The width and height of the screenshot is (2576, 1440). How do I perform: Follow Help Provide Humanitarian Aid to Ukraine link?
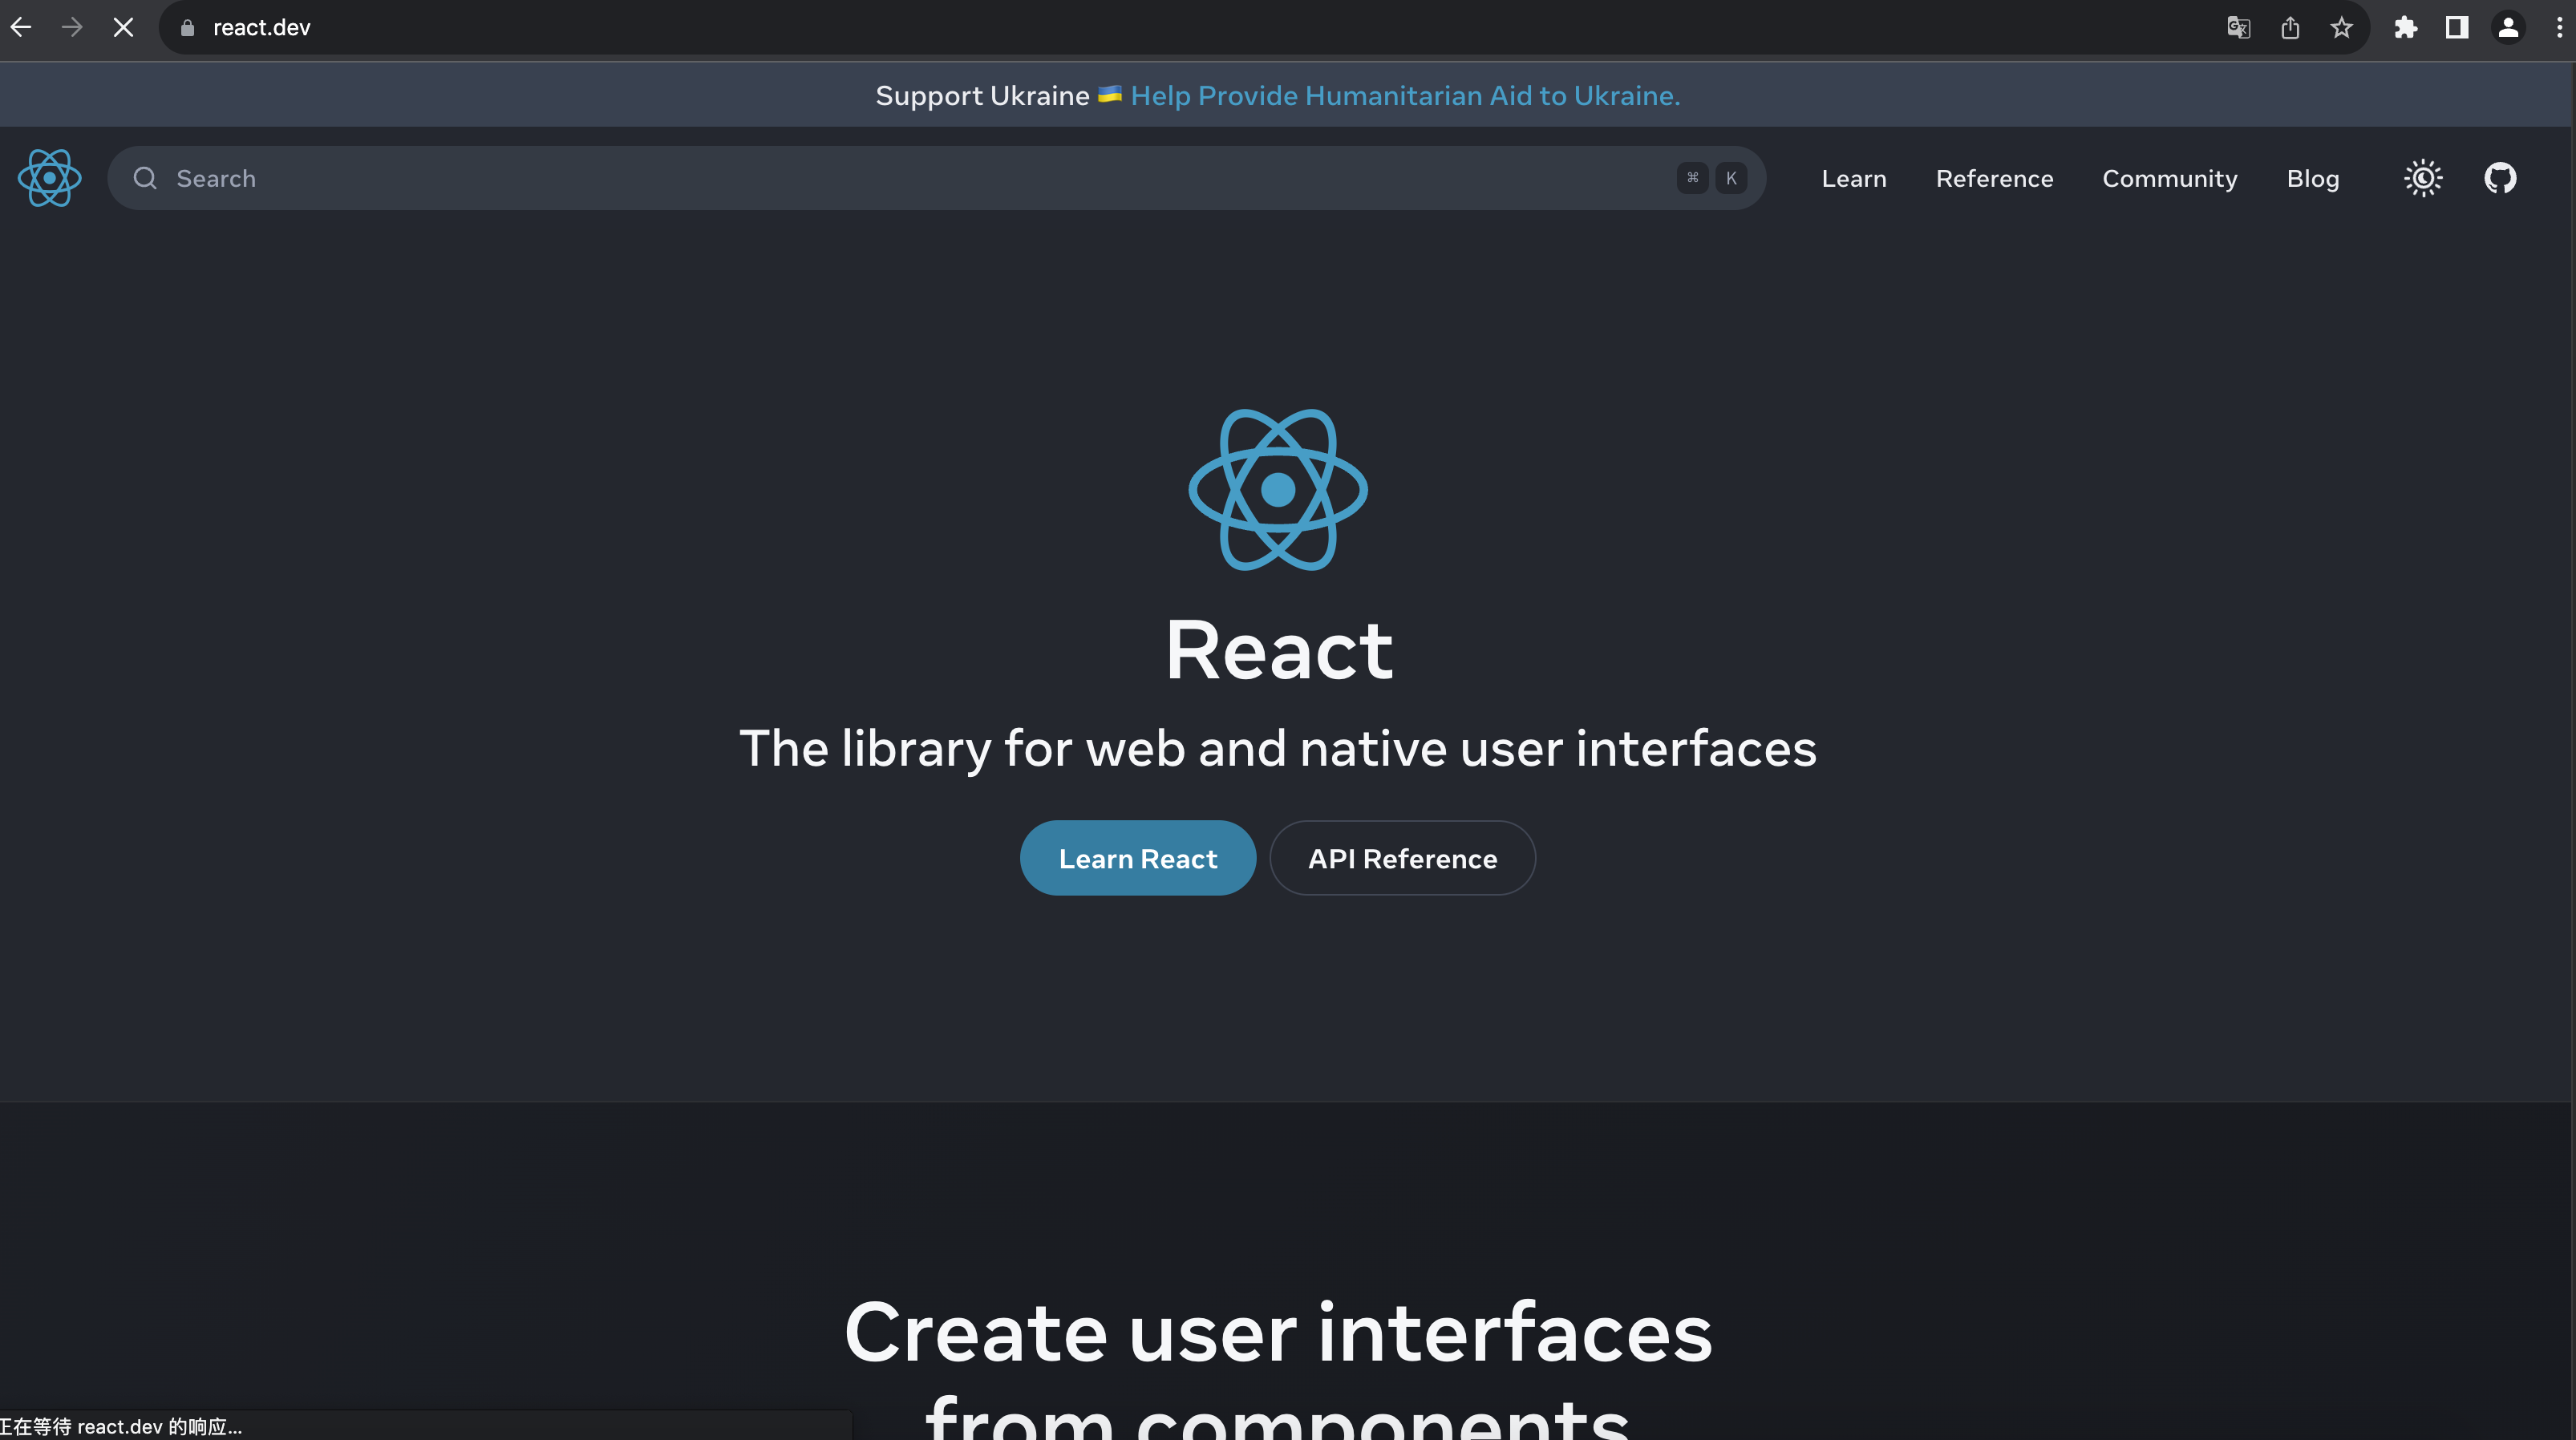coord(1405,95)
